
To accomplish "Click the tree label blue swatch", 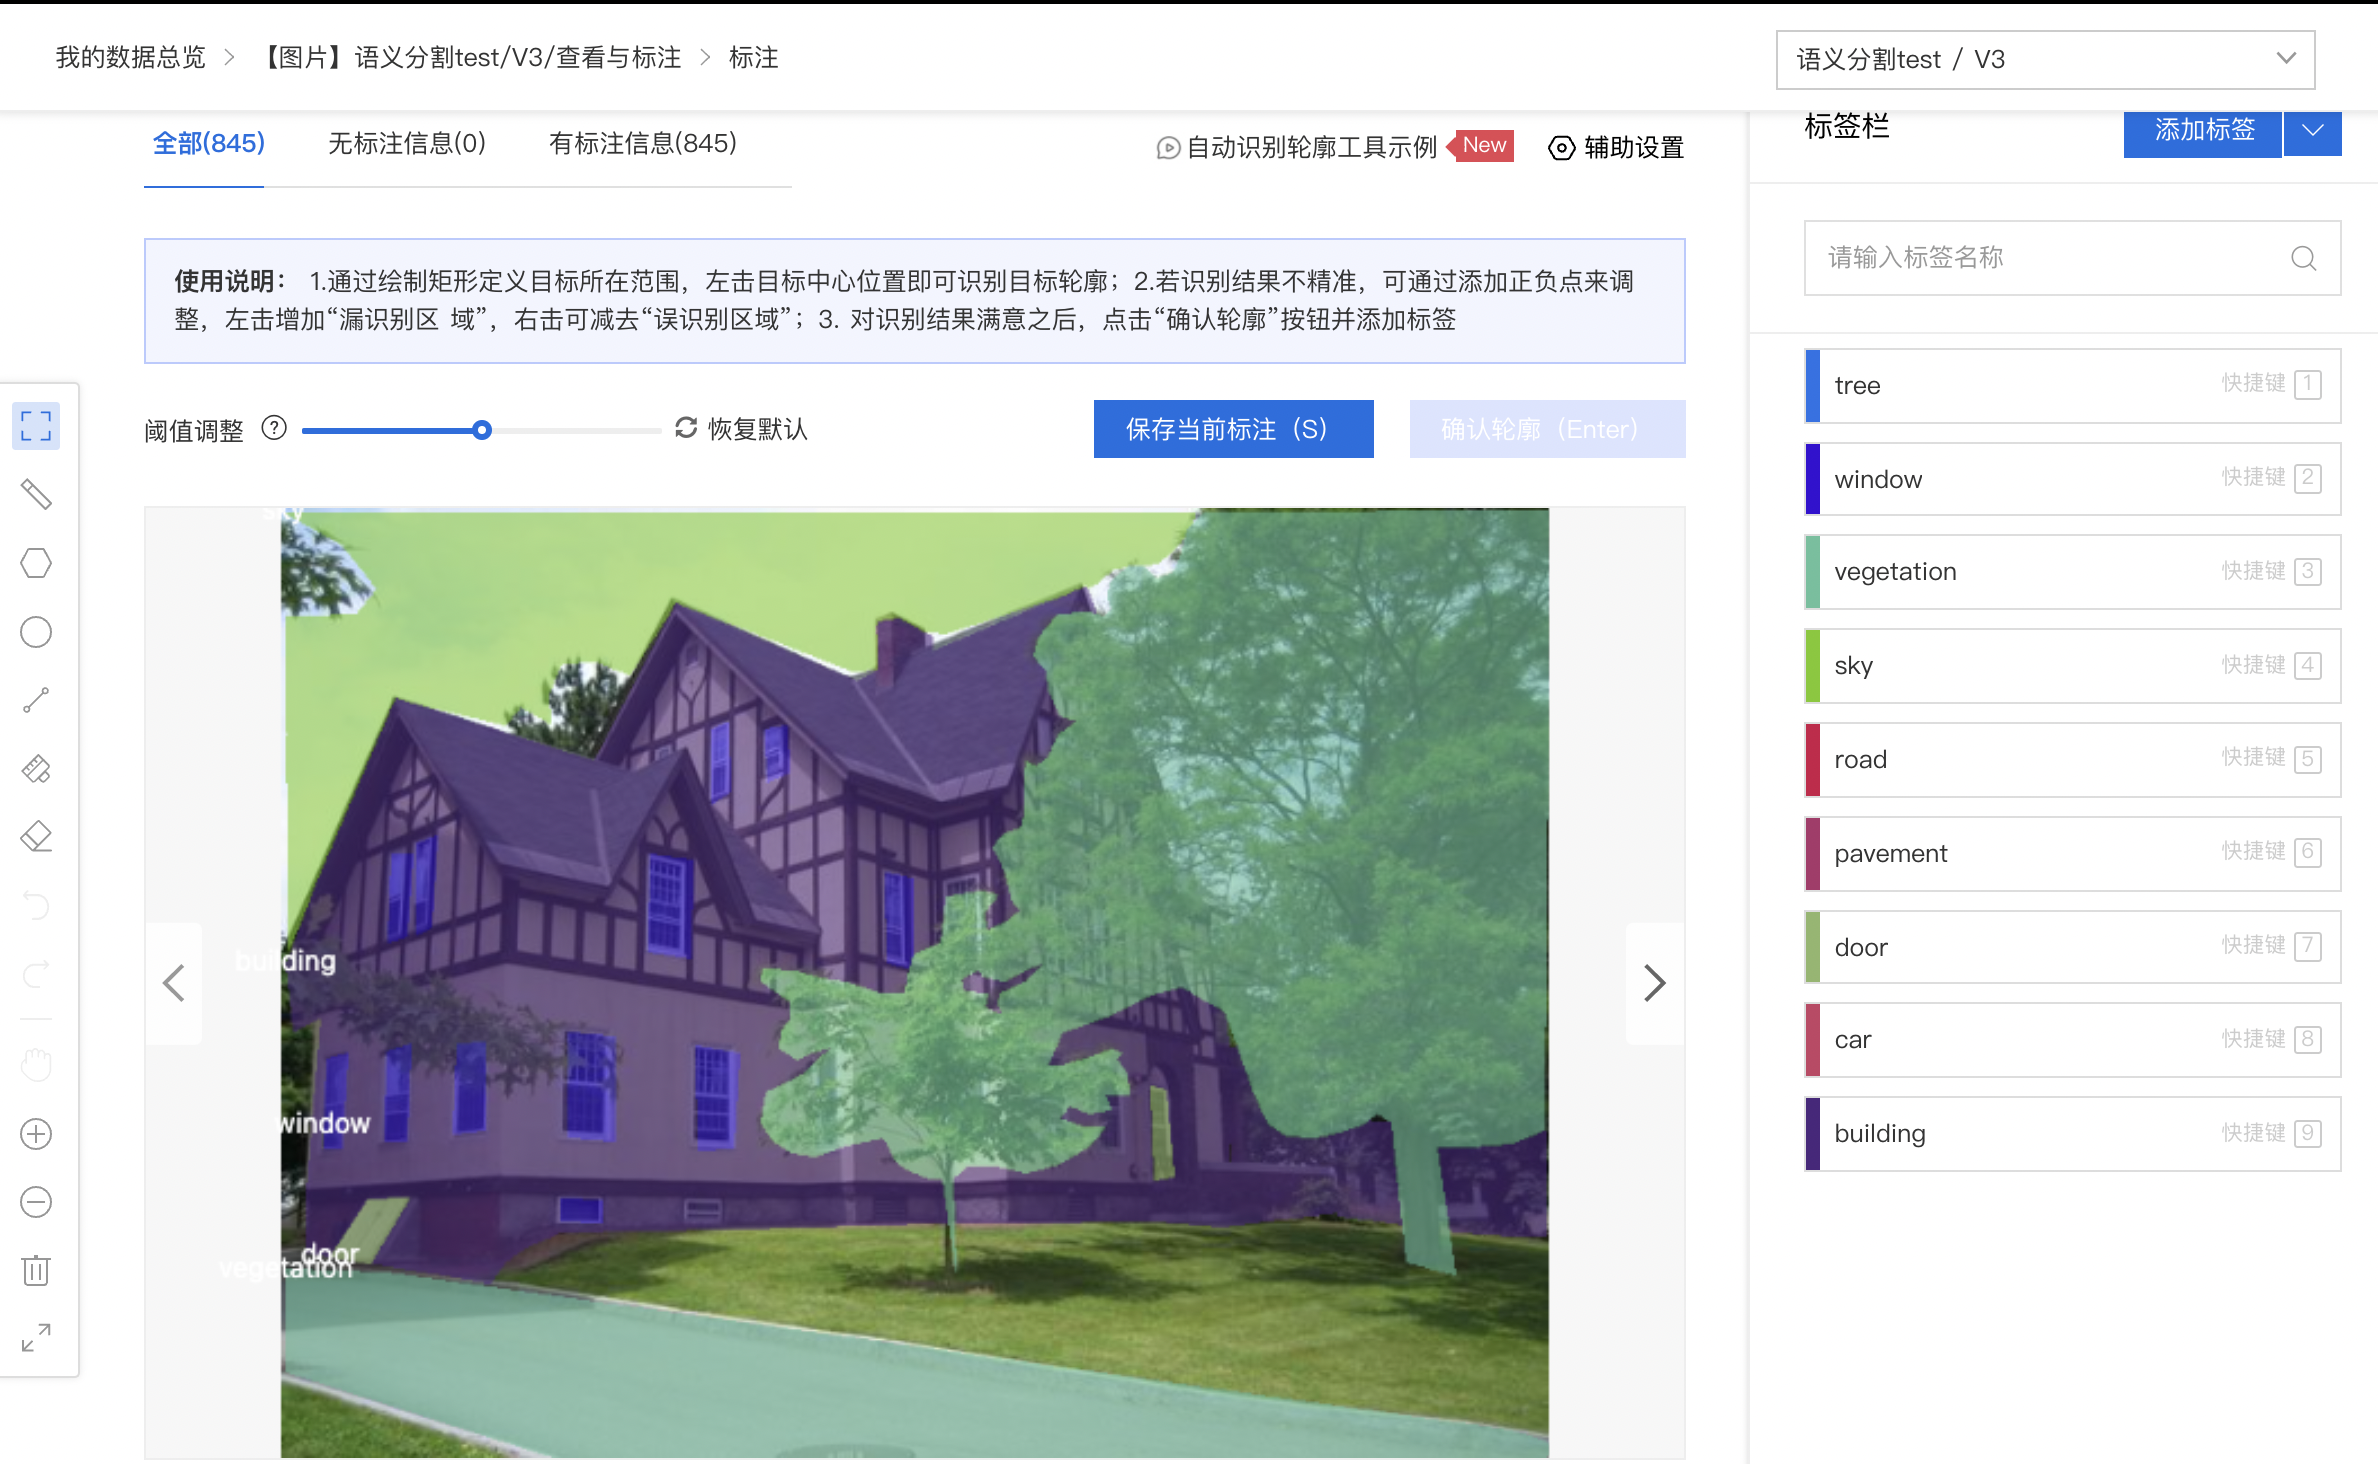I will (1813, 386).
